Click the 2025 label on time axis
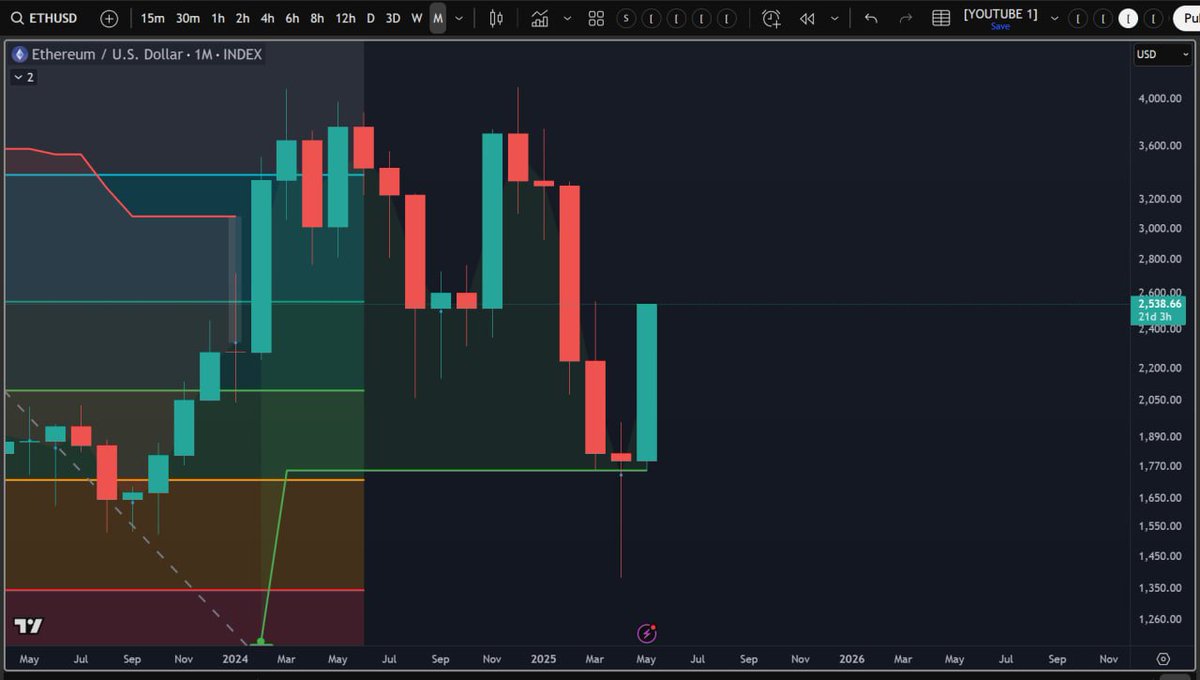Screen dimensions: 1200x680 pyautogui.click(x=543, y=659)
